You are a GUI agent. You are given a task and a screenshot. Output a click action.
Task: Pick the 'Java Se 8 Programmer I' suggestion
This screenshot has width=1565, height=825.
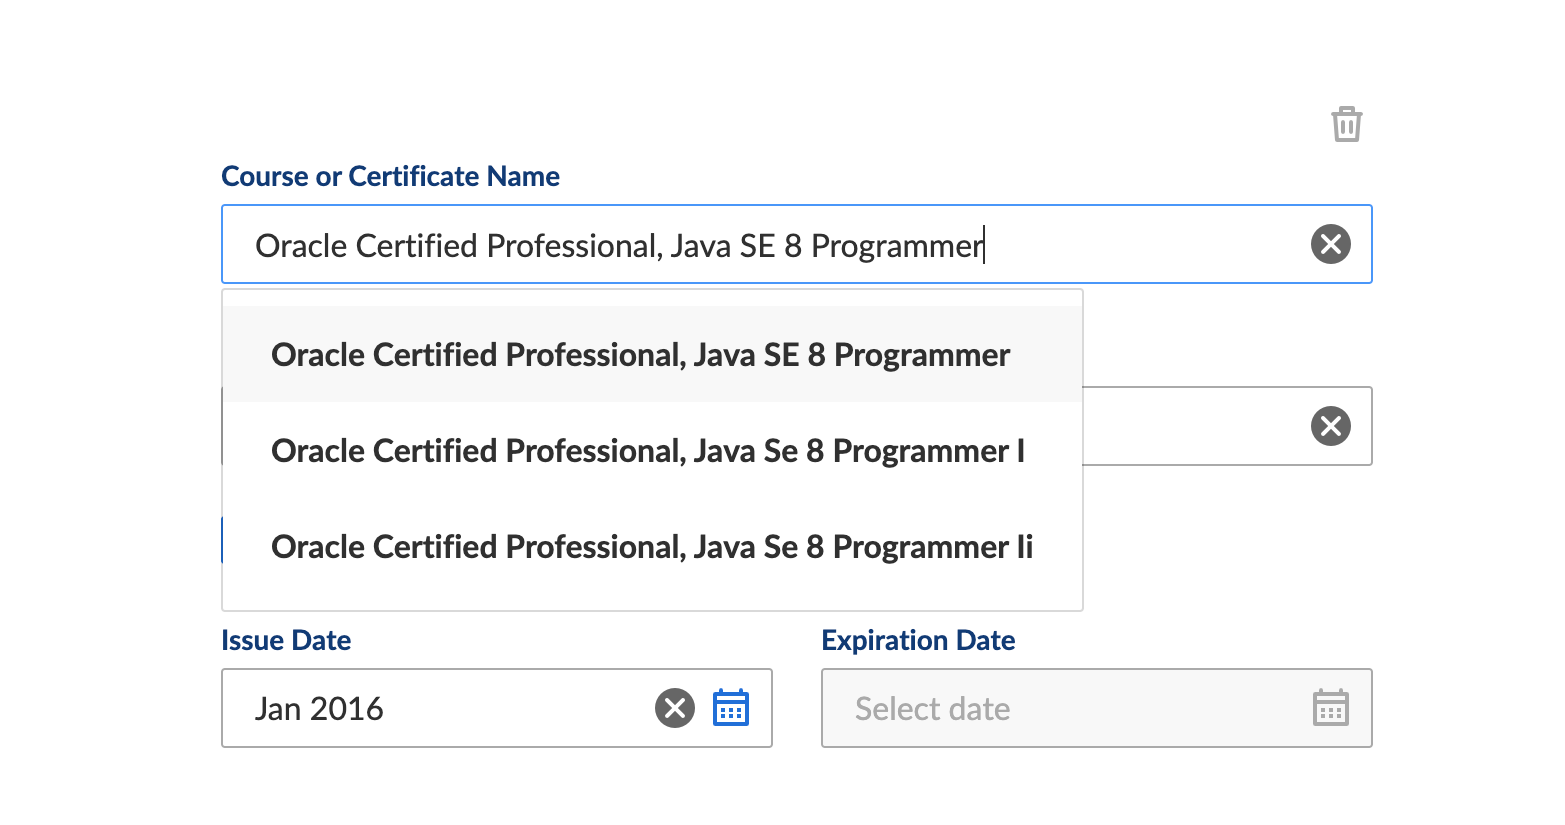point(652,451)
